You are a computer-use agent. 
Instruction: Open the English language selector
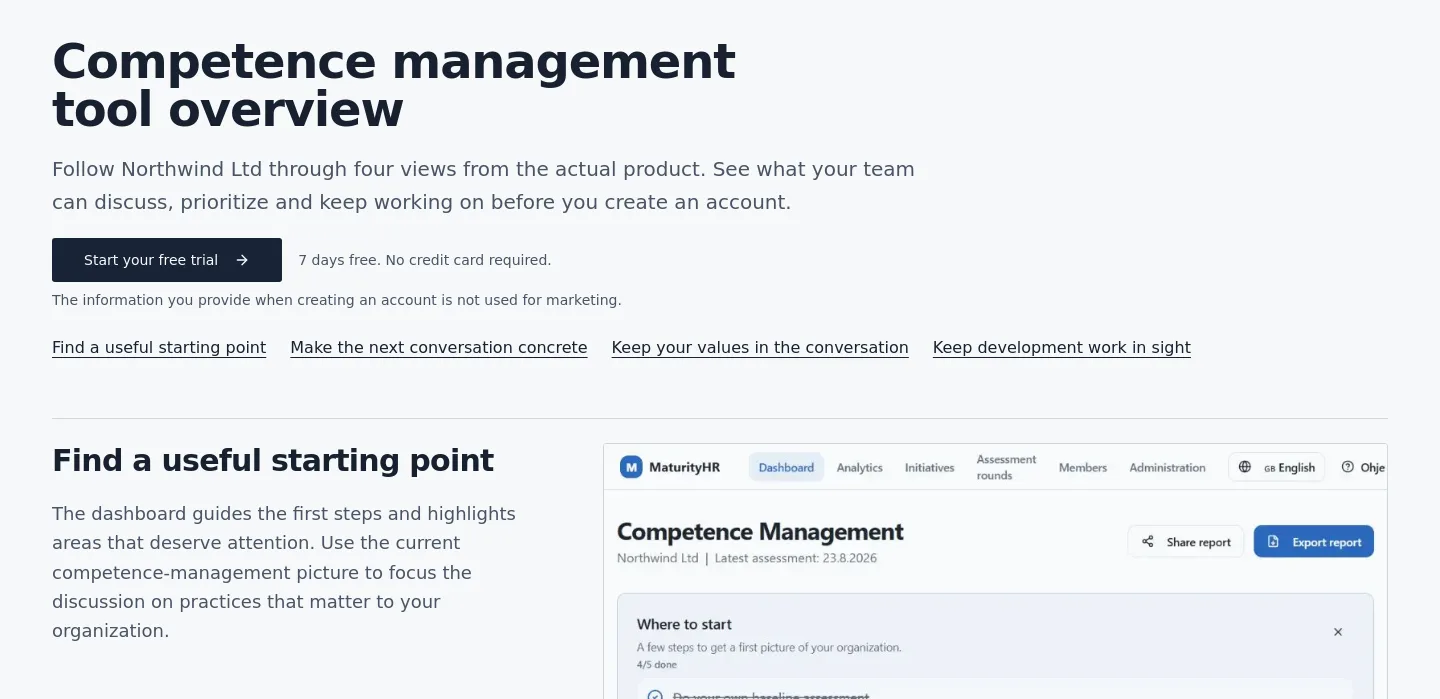(x=1277, y=467)
